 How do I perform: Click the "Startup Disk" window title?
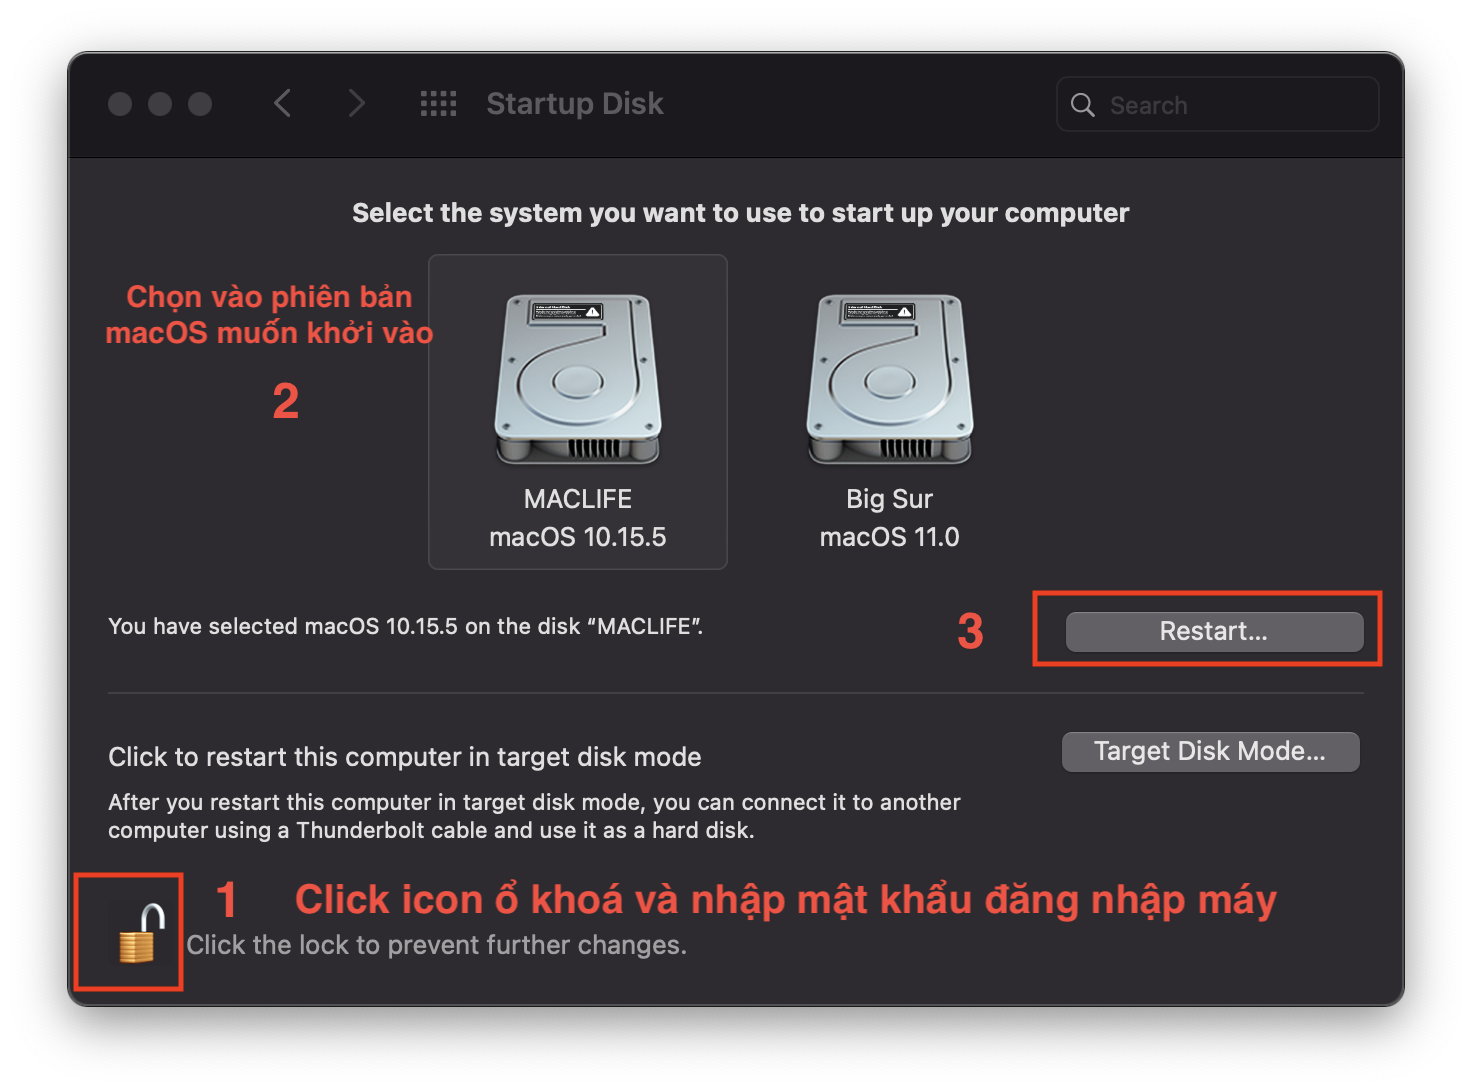click(575, 104)
